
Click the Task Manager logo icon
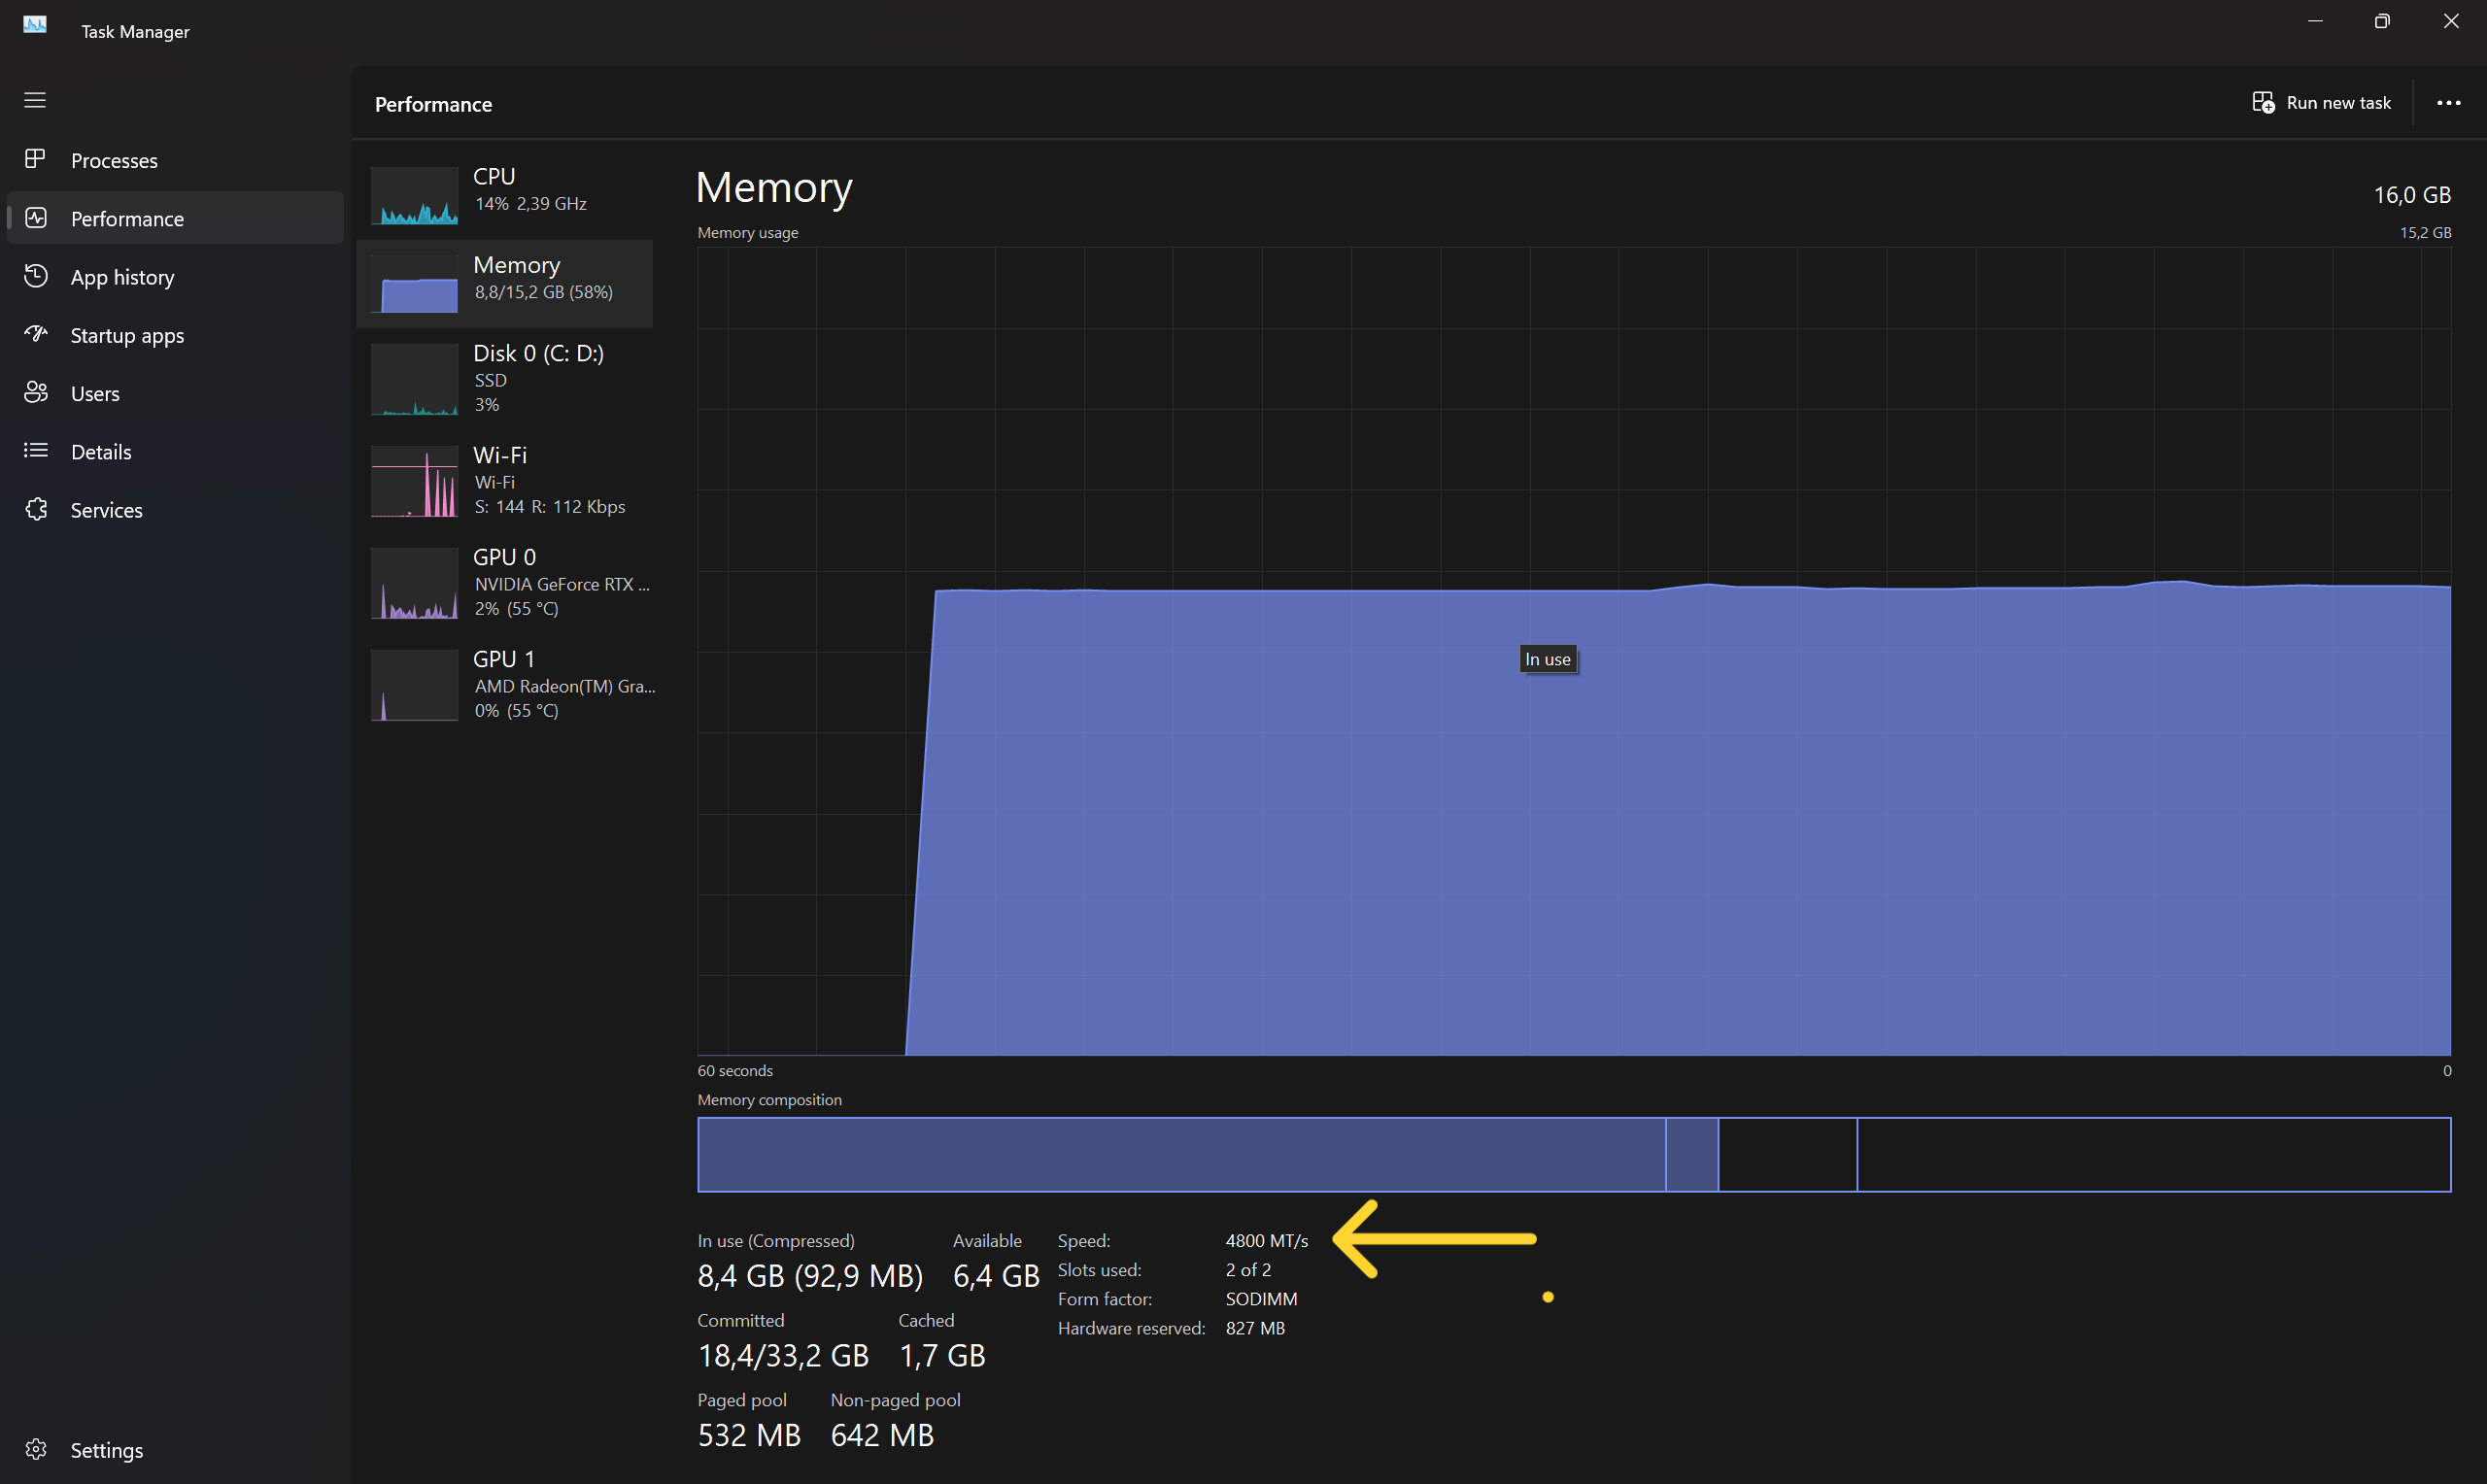34,24
